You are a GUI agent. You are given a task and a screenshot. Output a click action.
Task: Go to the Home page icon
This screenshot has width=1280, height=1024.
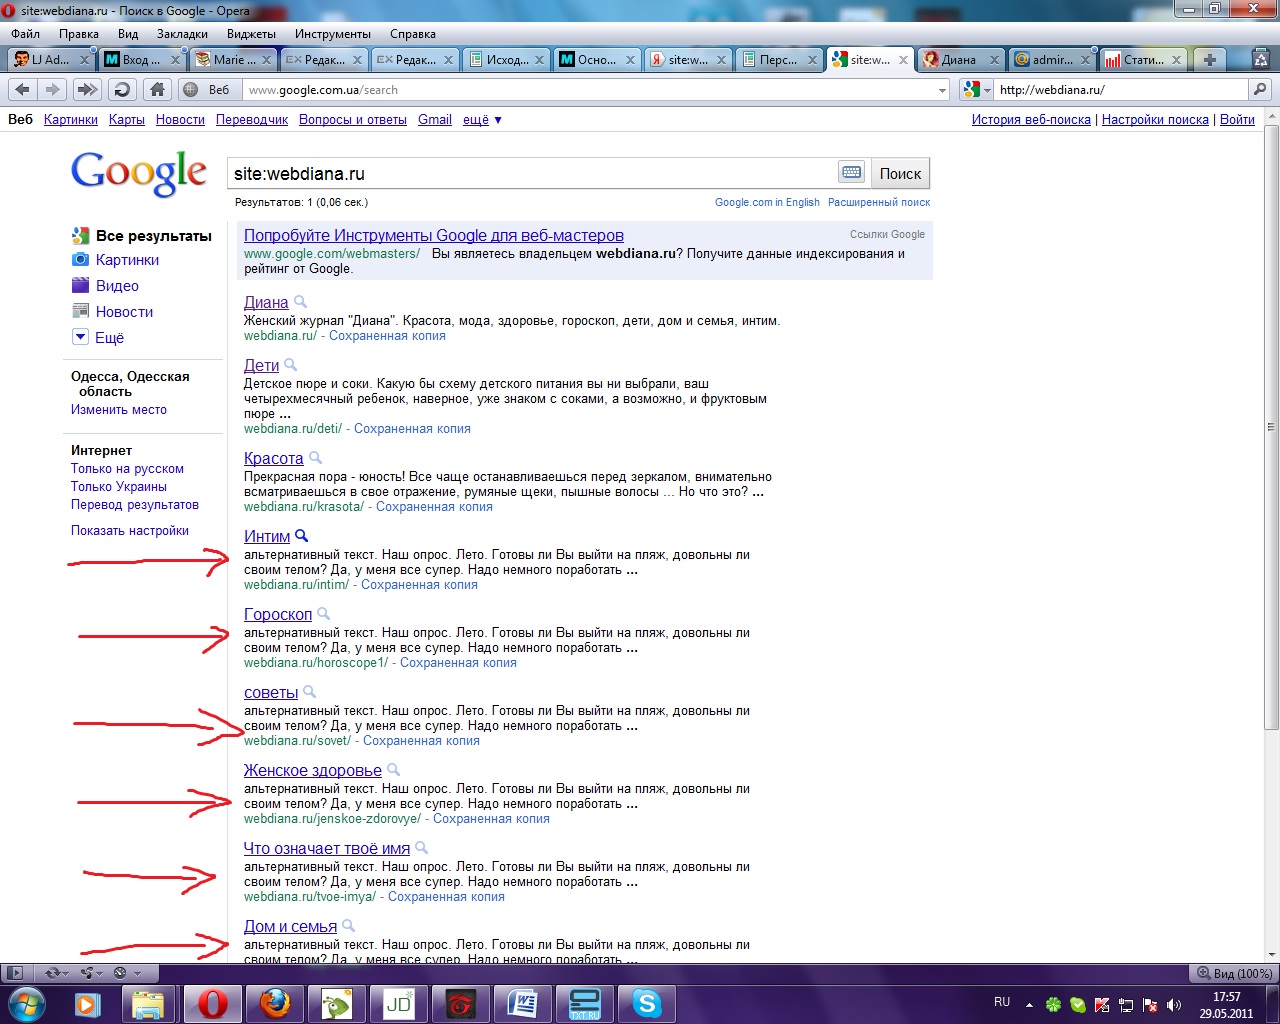[157, 90]
